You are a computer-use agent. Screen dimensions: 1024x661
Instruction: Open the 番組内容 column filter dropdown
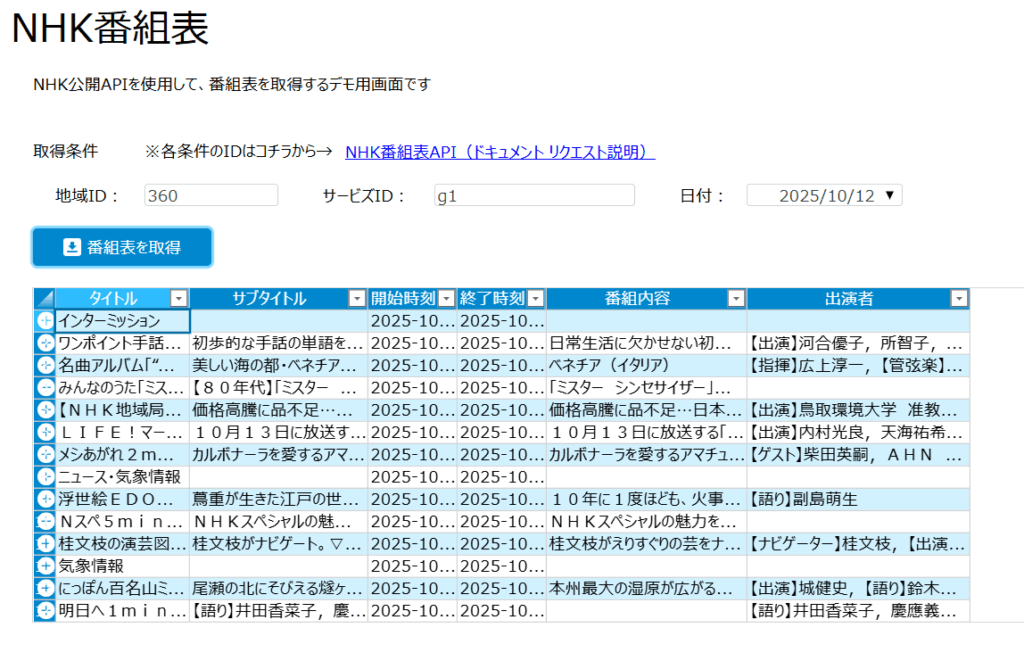736,298
